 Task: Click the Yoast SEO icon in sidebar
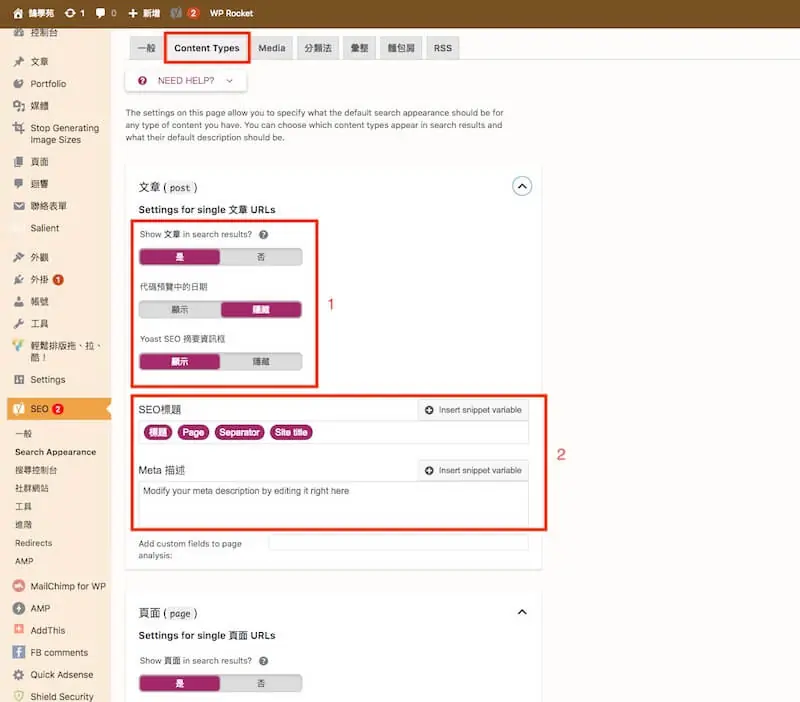[19, 409]
